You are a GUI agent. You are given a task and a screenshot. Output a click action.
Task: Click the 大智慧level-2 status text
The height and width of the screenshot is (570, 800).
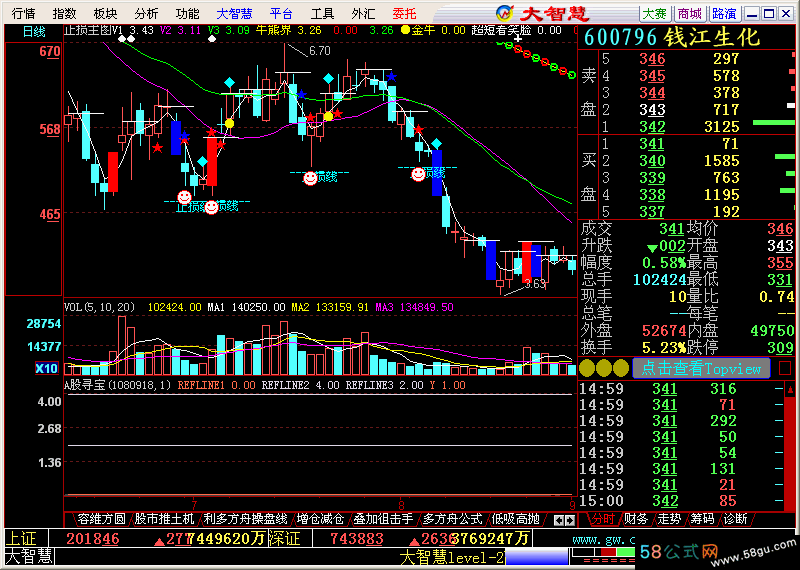point(452,558)
